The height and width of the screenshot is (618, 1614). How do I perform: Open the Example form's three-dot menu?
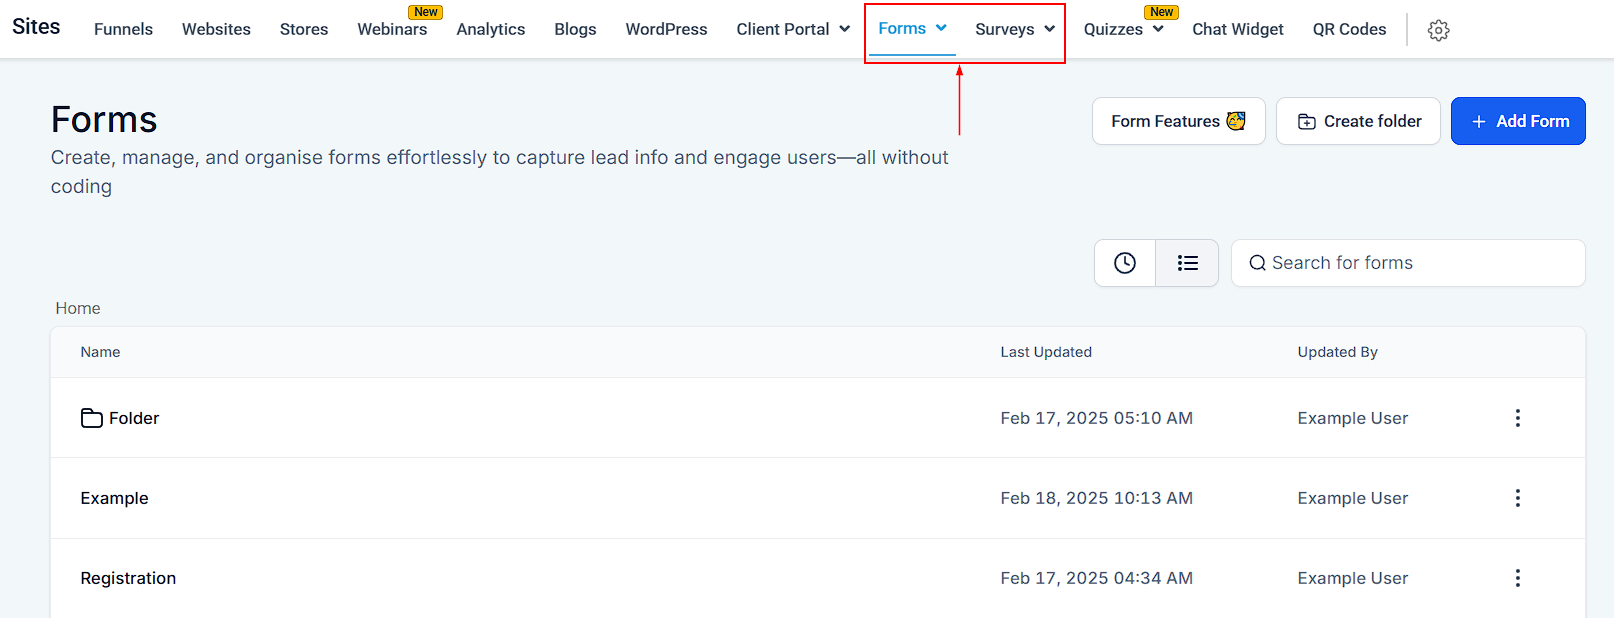tap(1517, 498)
